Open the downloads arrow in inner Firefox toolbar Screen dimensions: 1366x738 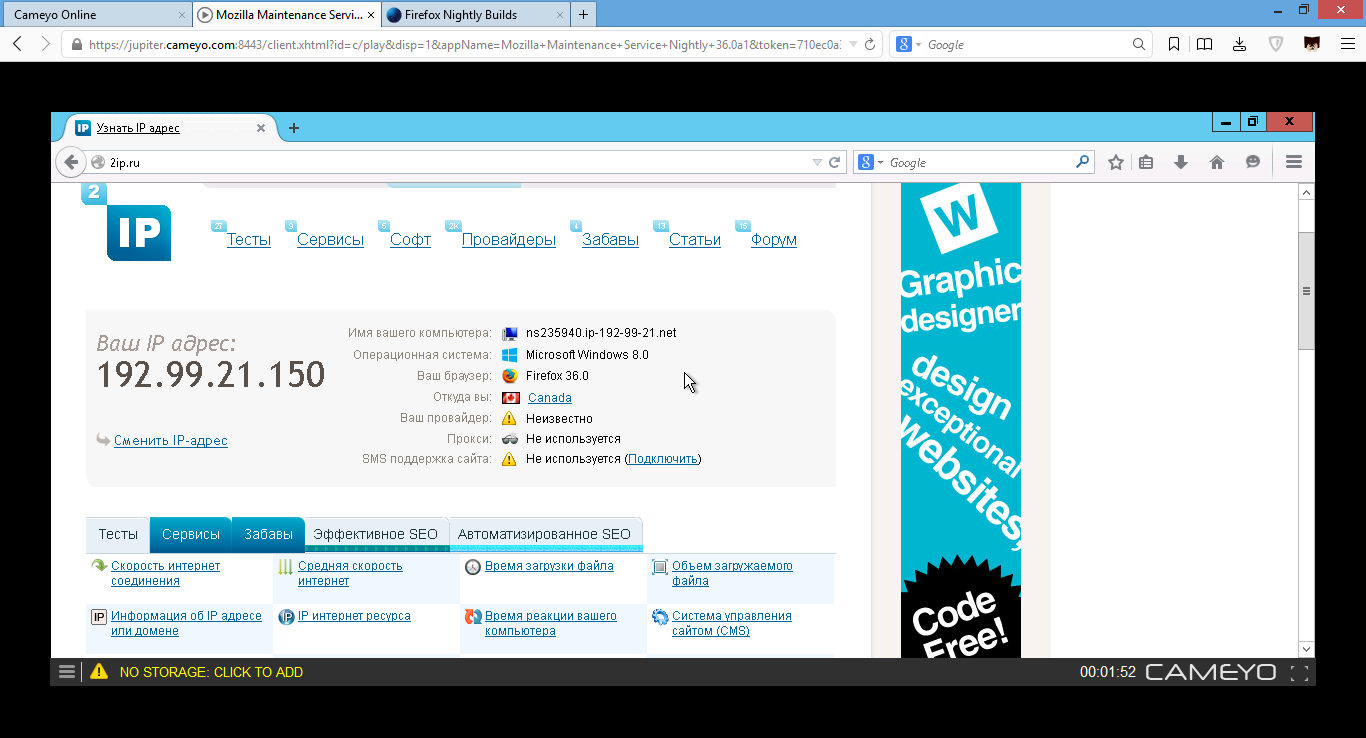tap(1181, 162)
